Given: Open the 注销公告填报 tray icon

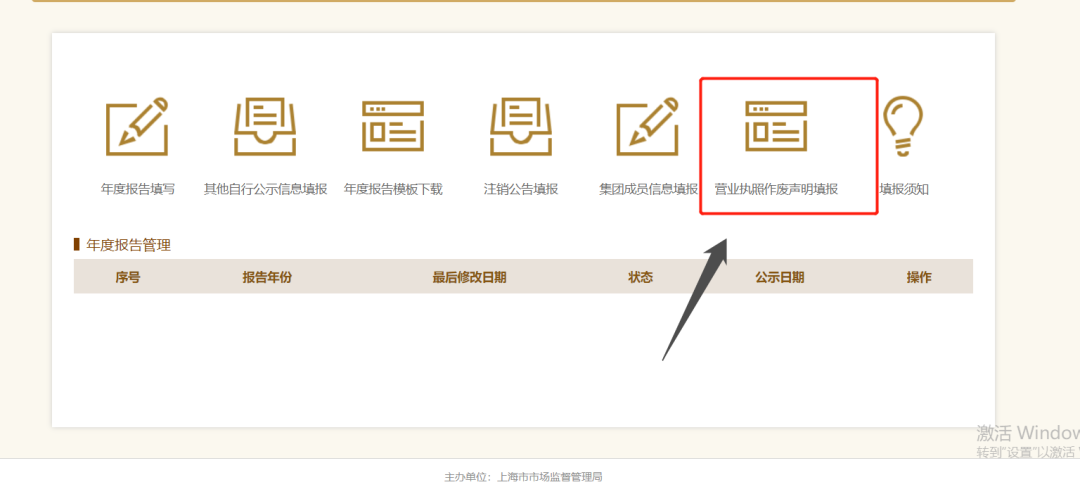Looking at the screenshot, I should click(x=521, y=126).
